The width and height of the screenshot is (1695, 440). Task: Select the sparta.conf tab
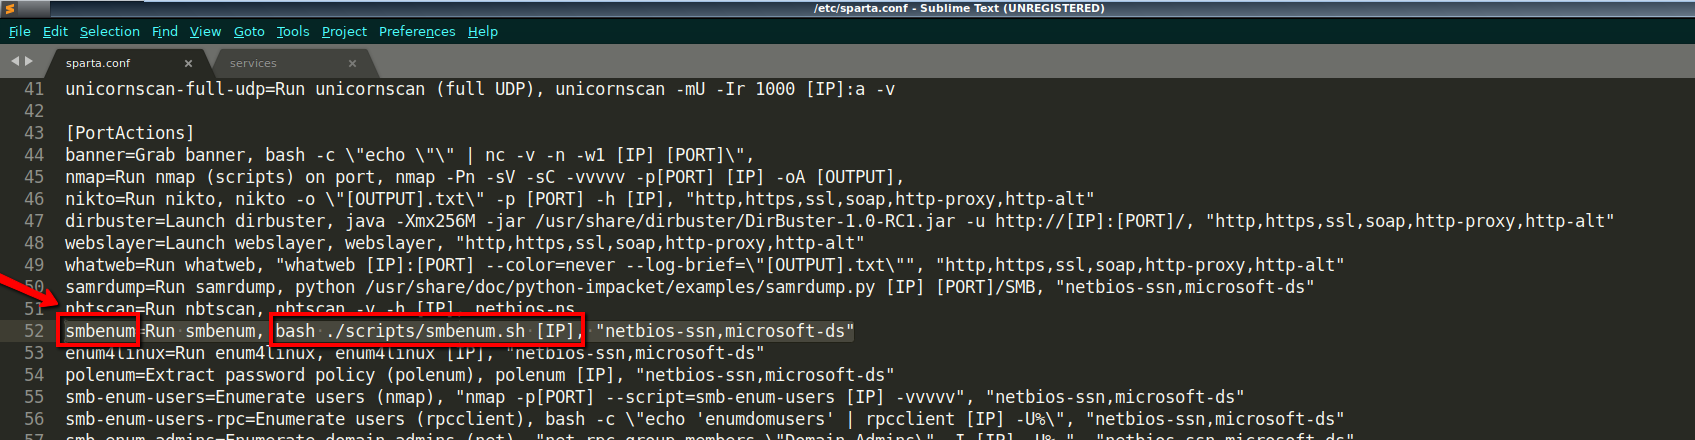[x=98, y=63]
